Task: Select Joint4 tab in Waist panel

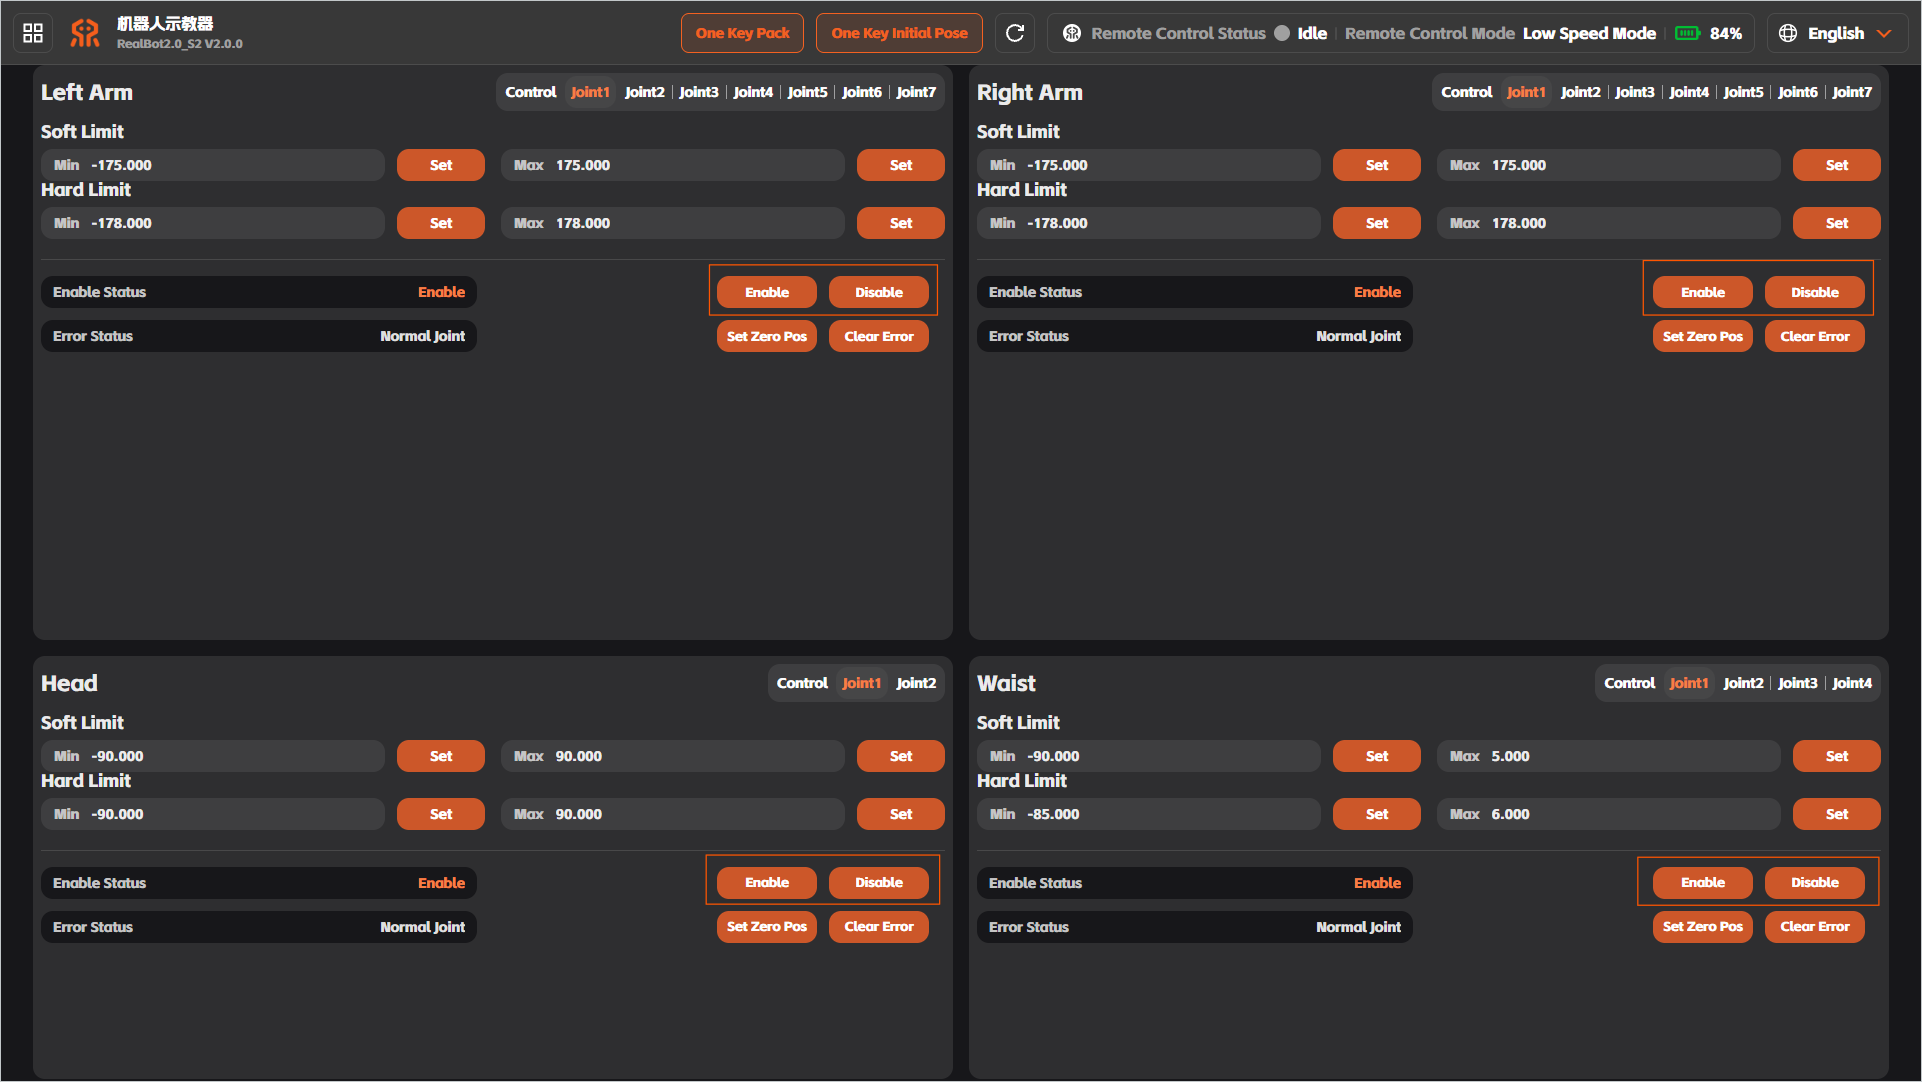Action: [1852, 683]
